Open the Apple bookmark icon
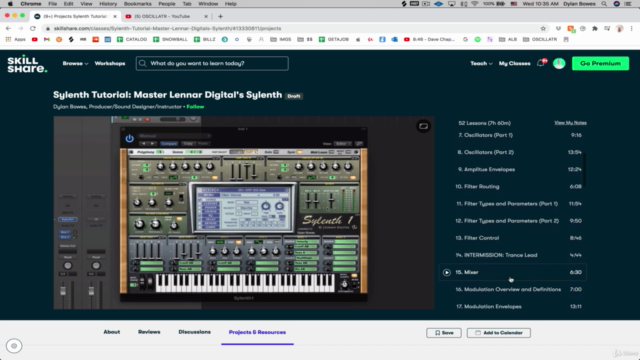Screen dimensions: 640x360 pos(358,40)
